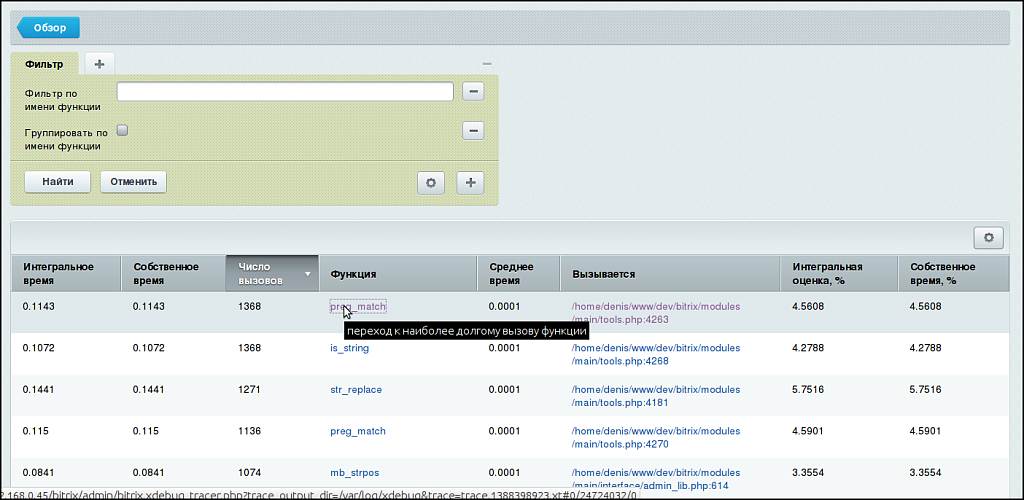Open table settings gear above the grid

point(988,237)
